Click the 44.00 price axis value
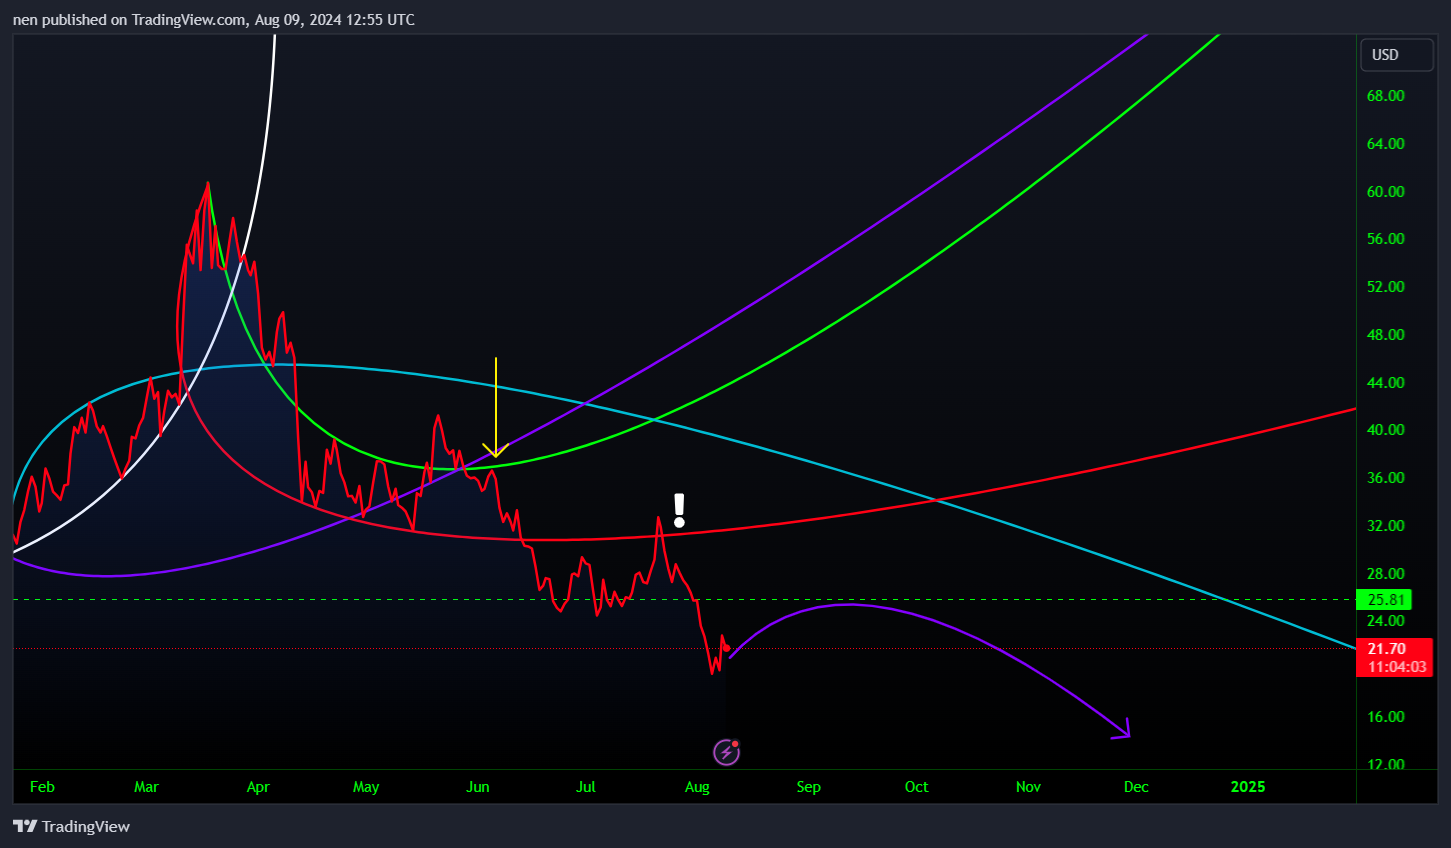Screen dimensions: 1451x848 [x=1385, y=383]
